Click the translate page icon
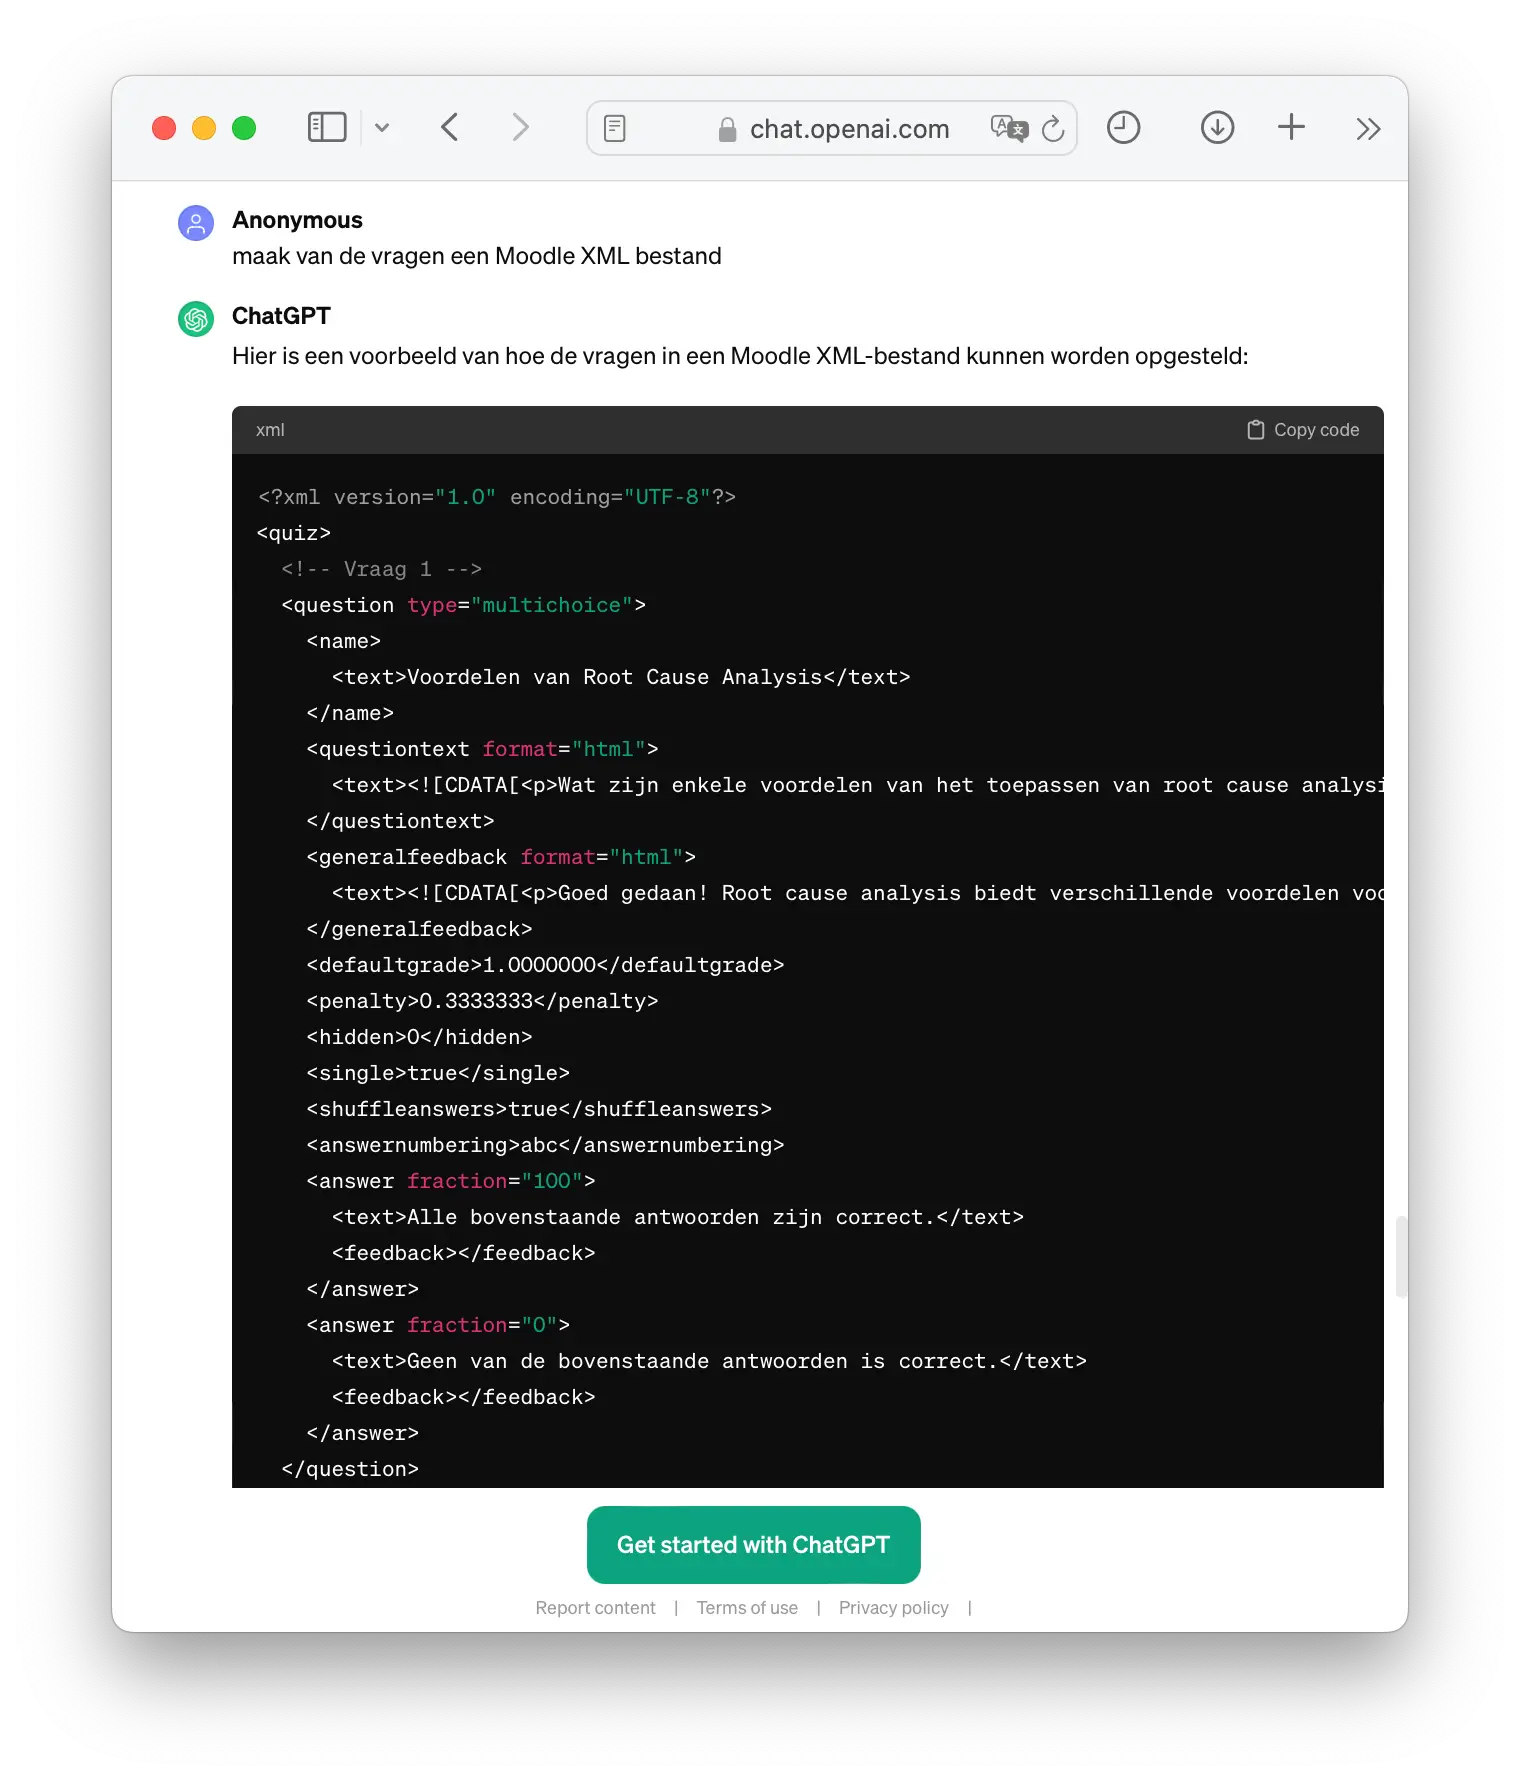This screenshot has height=1780, width=1520. click(1009, 128)
